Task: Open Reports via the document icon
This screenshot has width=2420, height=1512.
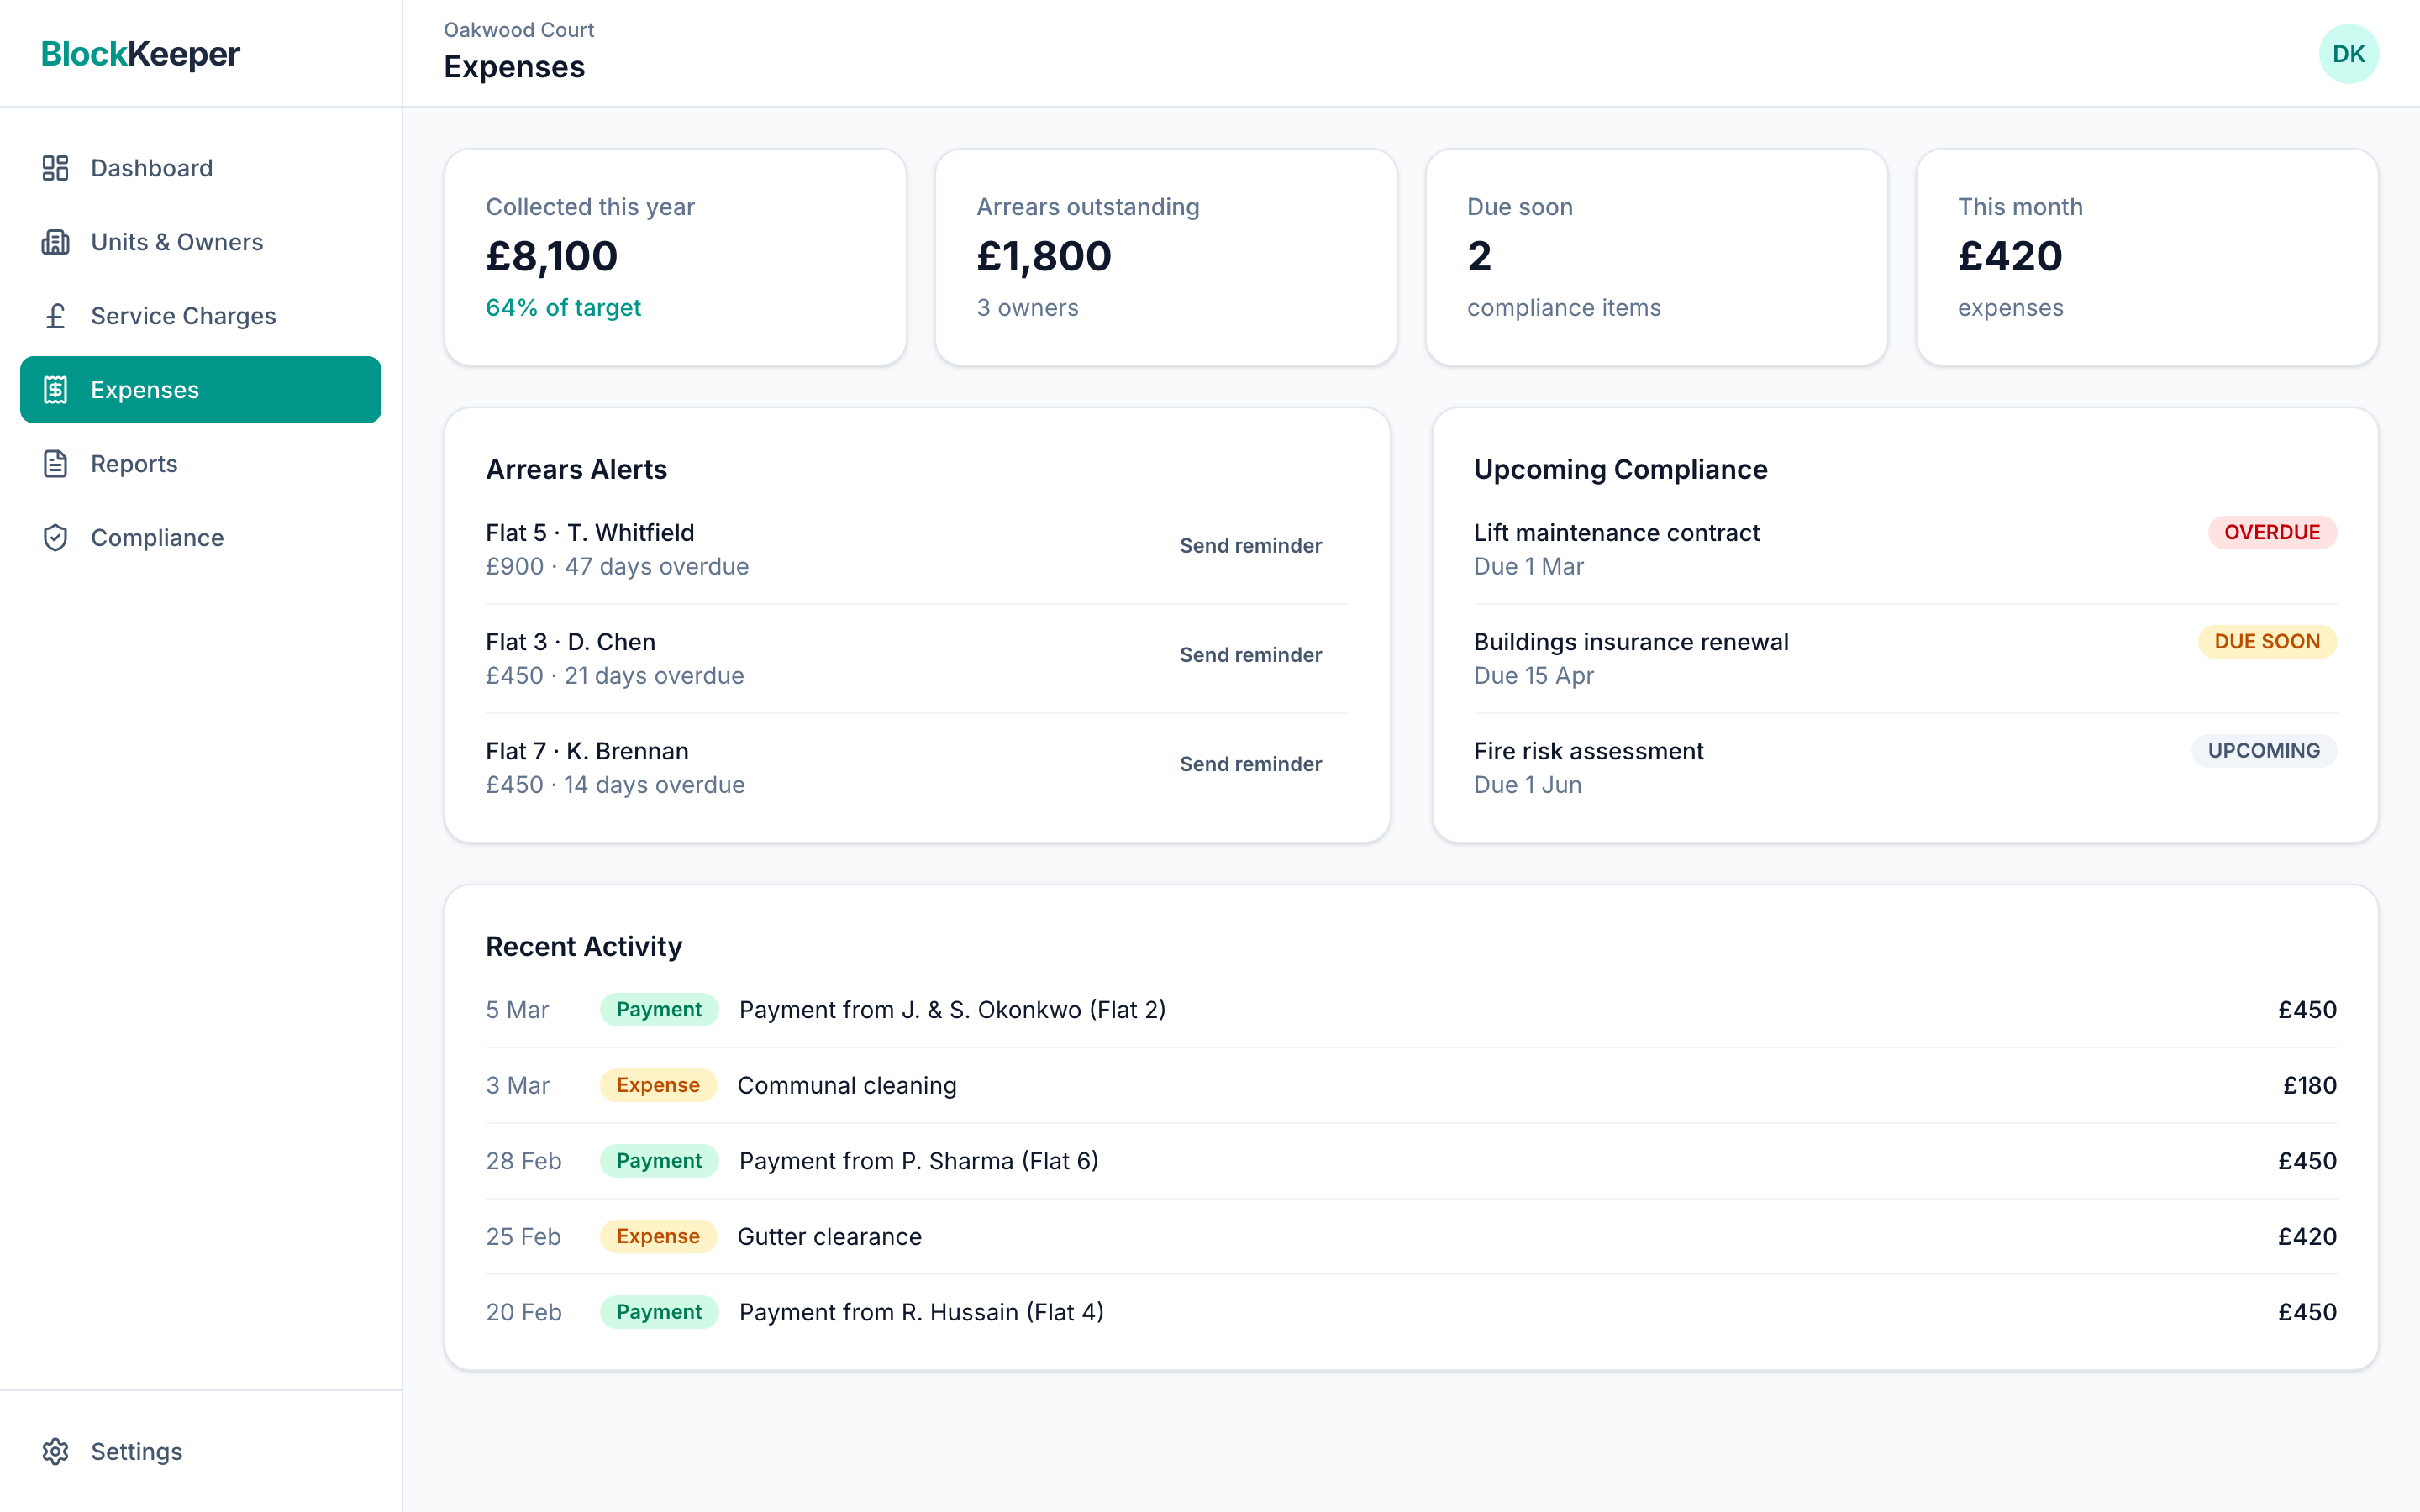Action: pyautogui.click(x=55, y=463)
